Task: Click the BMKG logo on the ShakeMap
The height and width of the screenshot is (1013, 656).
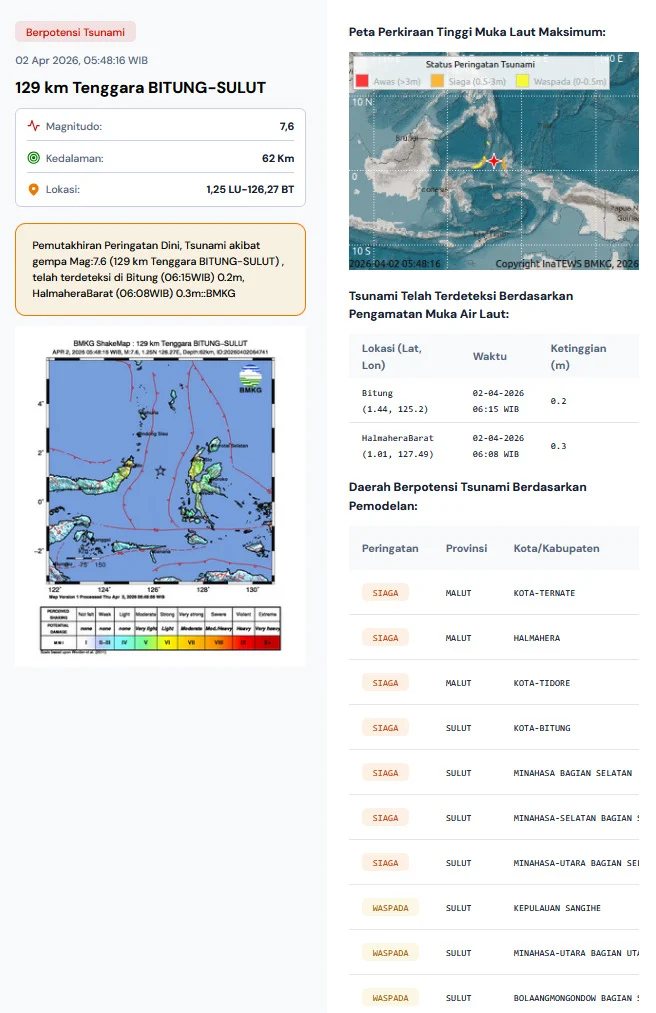Action: (x=250, y=381)
